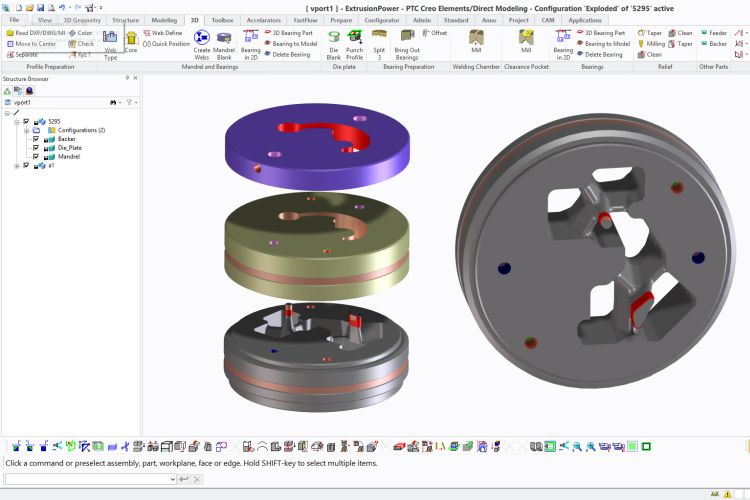Click the Color option in Profile Preparation
750x500 pixels.
click(80, 33)
